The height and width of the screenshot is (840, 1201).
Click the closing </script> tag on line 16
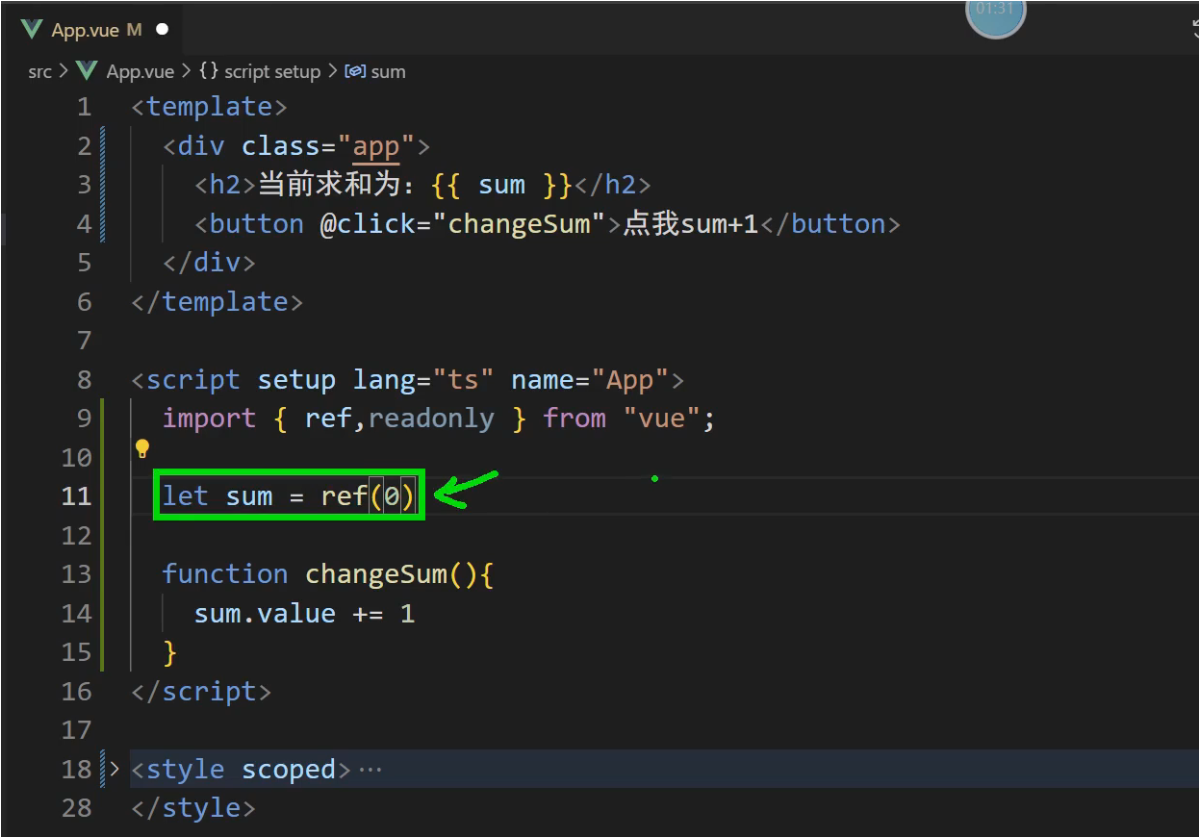click(201, 691)
